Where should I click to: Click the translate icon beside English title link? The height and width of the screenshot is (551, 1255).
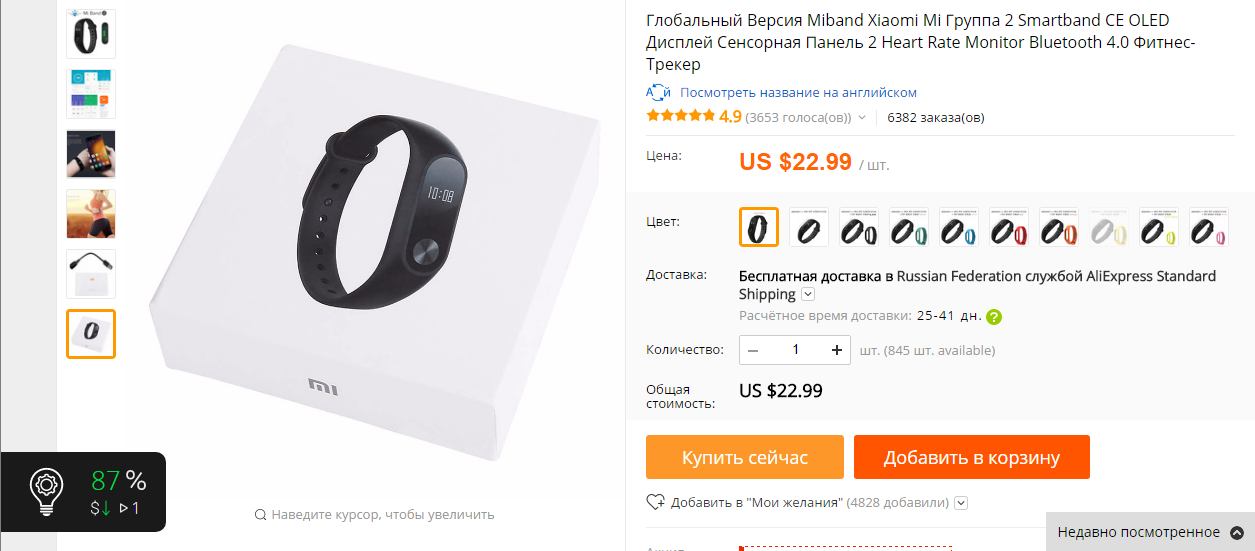tap(658, 92)
